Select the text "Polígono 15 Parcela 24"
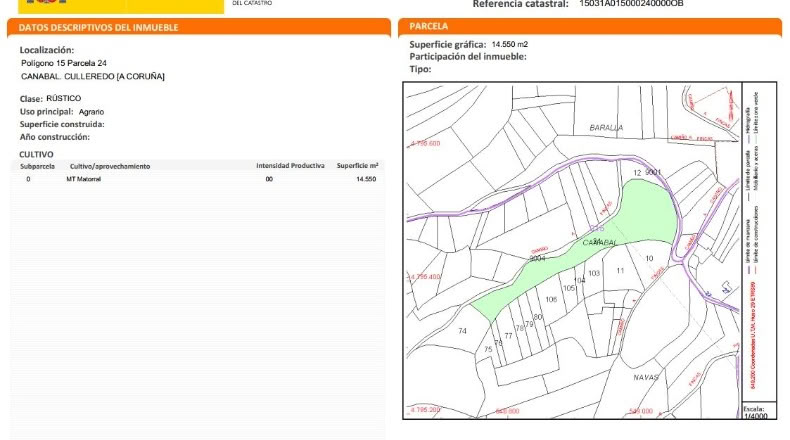Image resolution: width=790 pixels, height=440 pixels. tap(63, 63)
